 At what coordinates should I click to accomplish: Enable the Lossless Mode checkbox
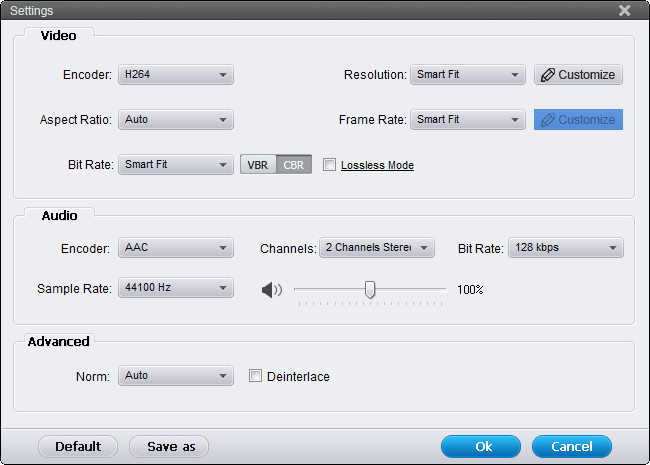point(329,165)
